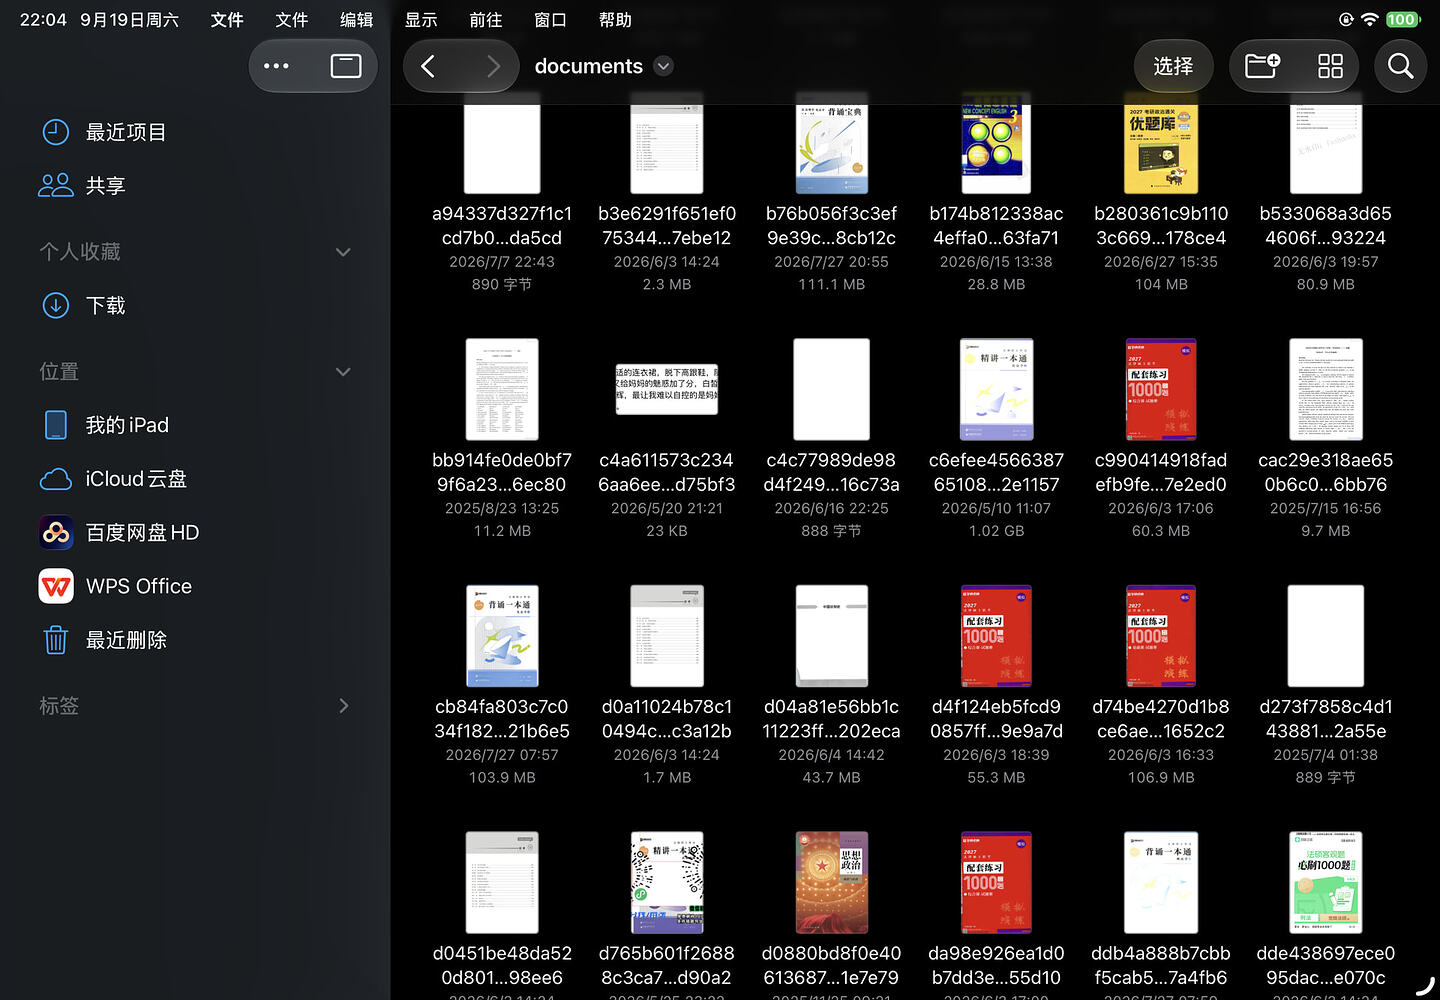1440x1000 pixels.
Task: Switch view mode using the grid icon
Action: tap(1330, 66)
